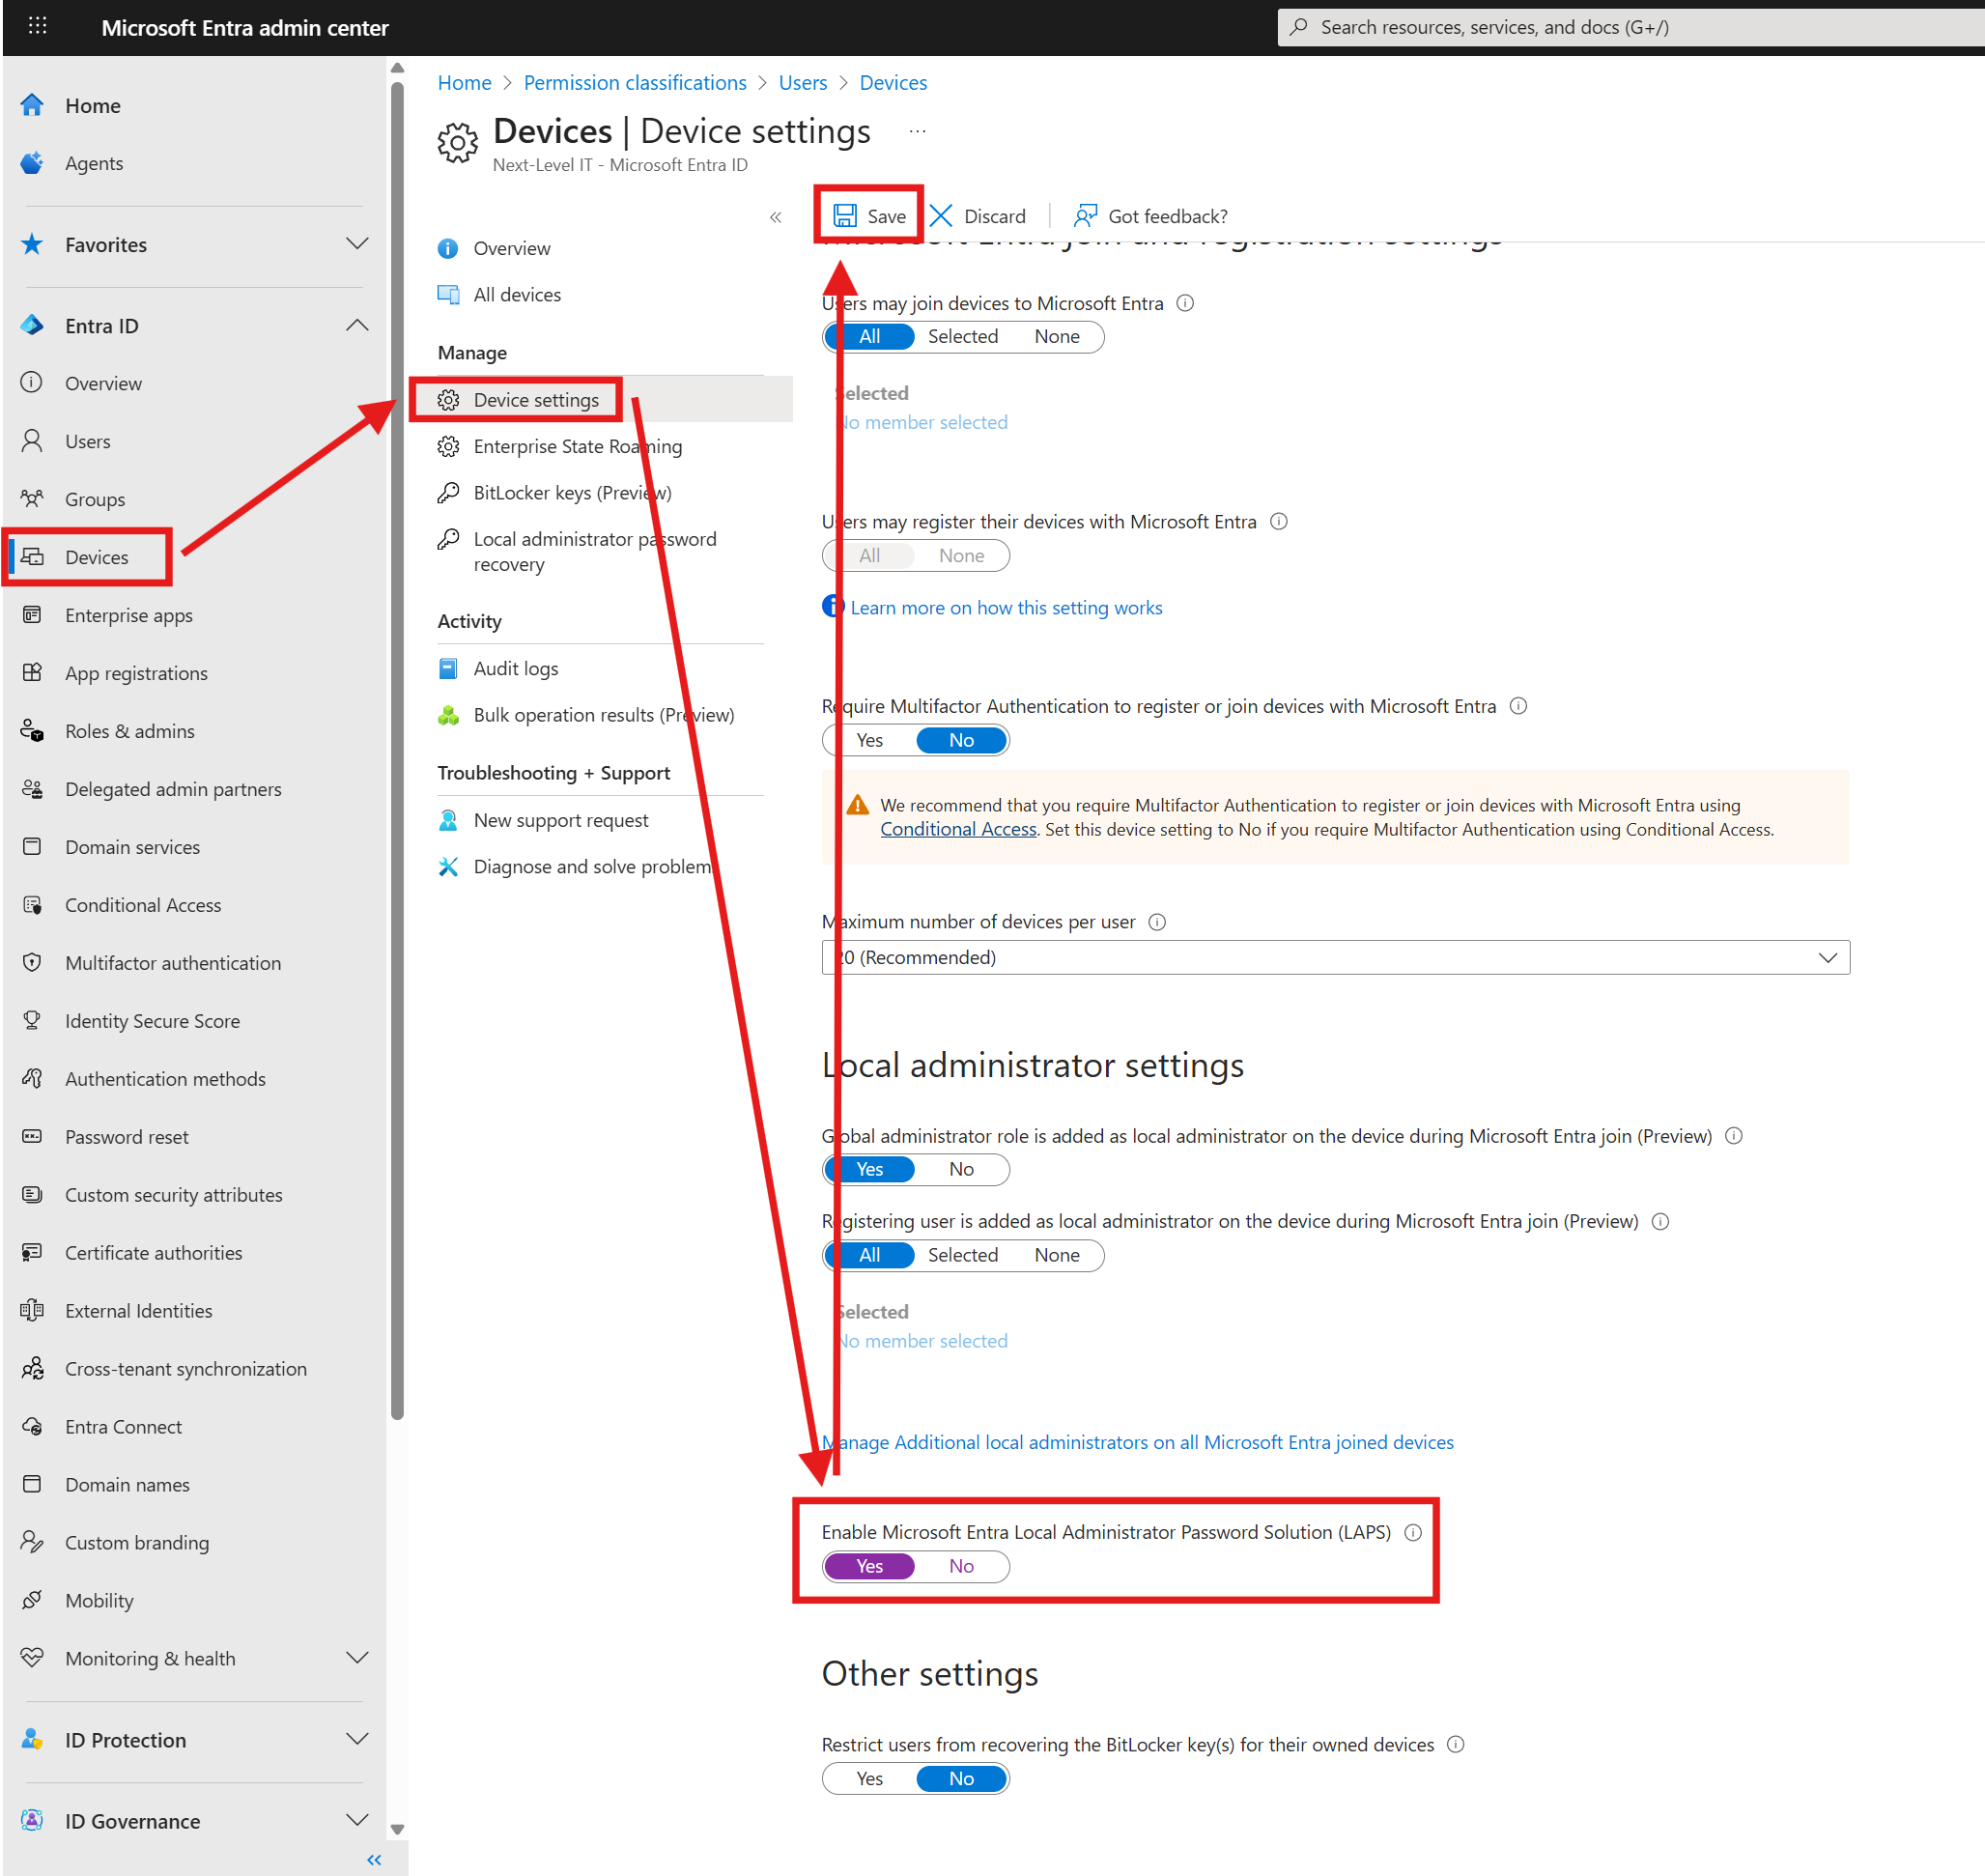Viewport: 1985px width, 1876px height.
Task: Set users may join devices to None
Action: pos(1056,337)
